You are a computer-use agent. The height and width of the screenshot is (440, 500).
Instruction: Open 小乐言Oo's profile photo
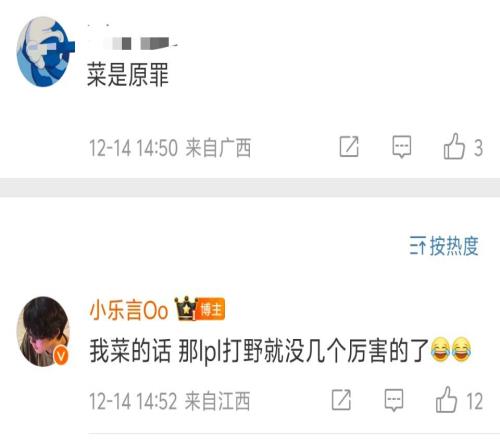tap(43, 331)
